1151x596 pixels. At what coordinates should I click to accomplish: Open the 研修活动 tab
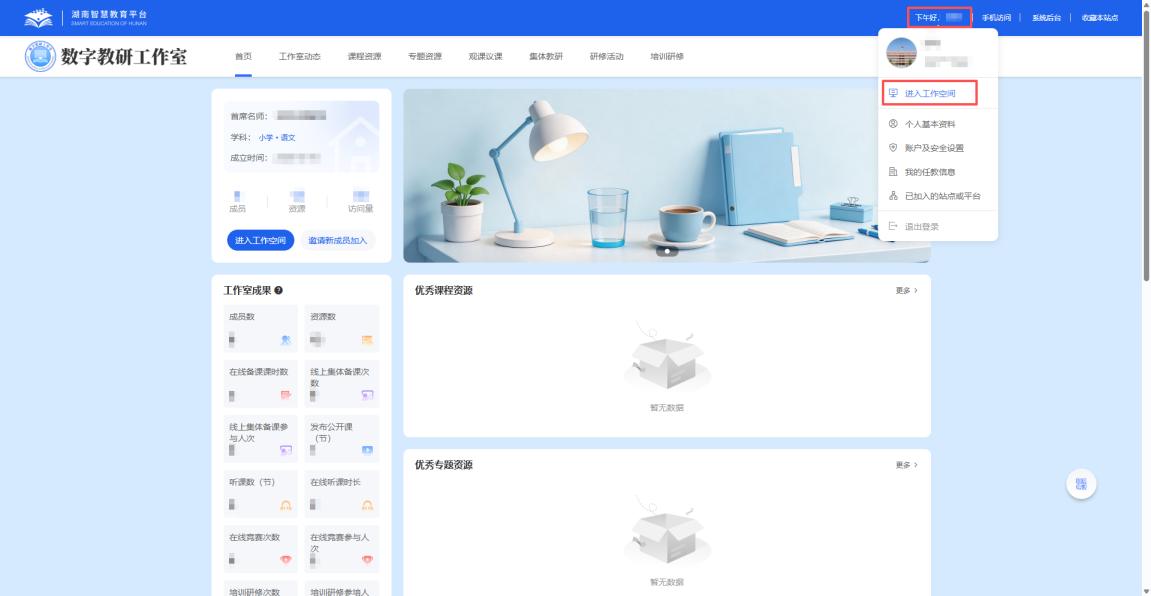[x=606, y=57]
